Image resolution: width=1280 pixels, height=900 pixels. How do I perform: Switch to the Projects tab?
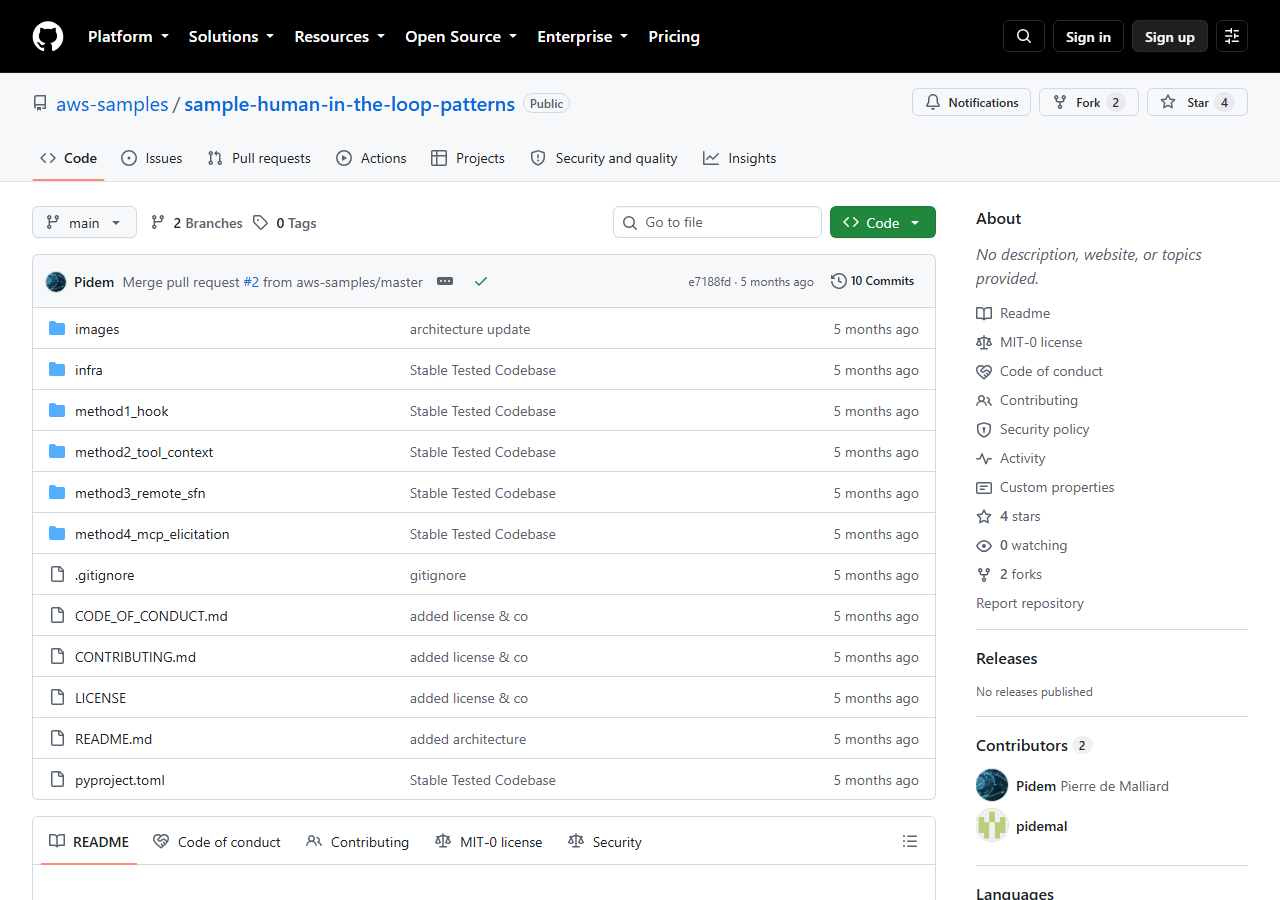coord(468,158)
